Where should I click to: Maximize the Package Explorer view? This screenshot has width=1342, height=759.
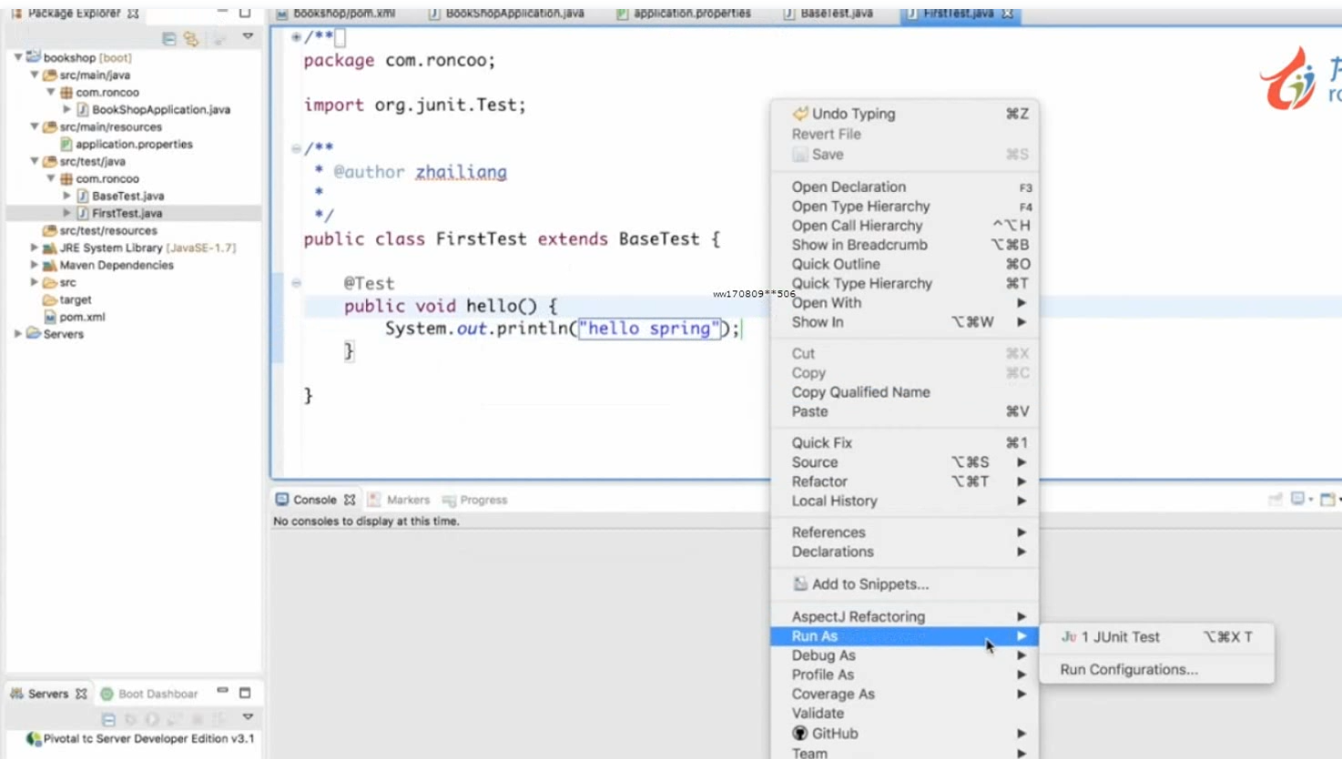pyautogui.click(x=245, y=13)
